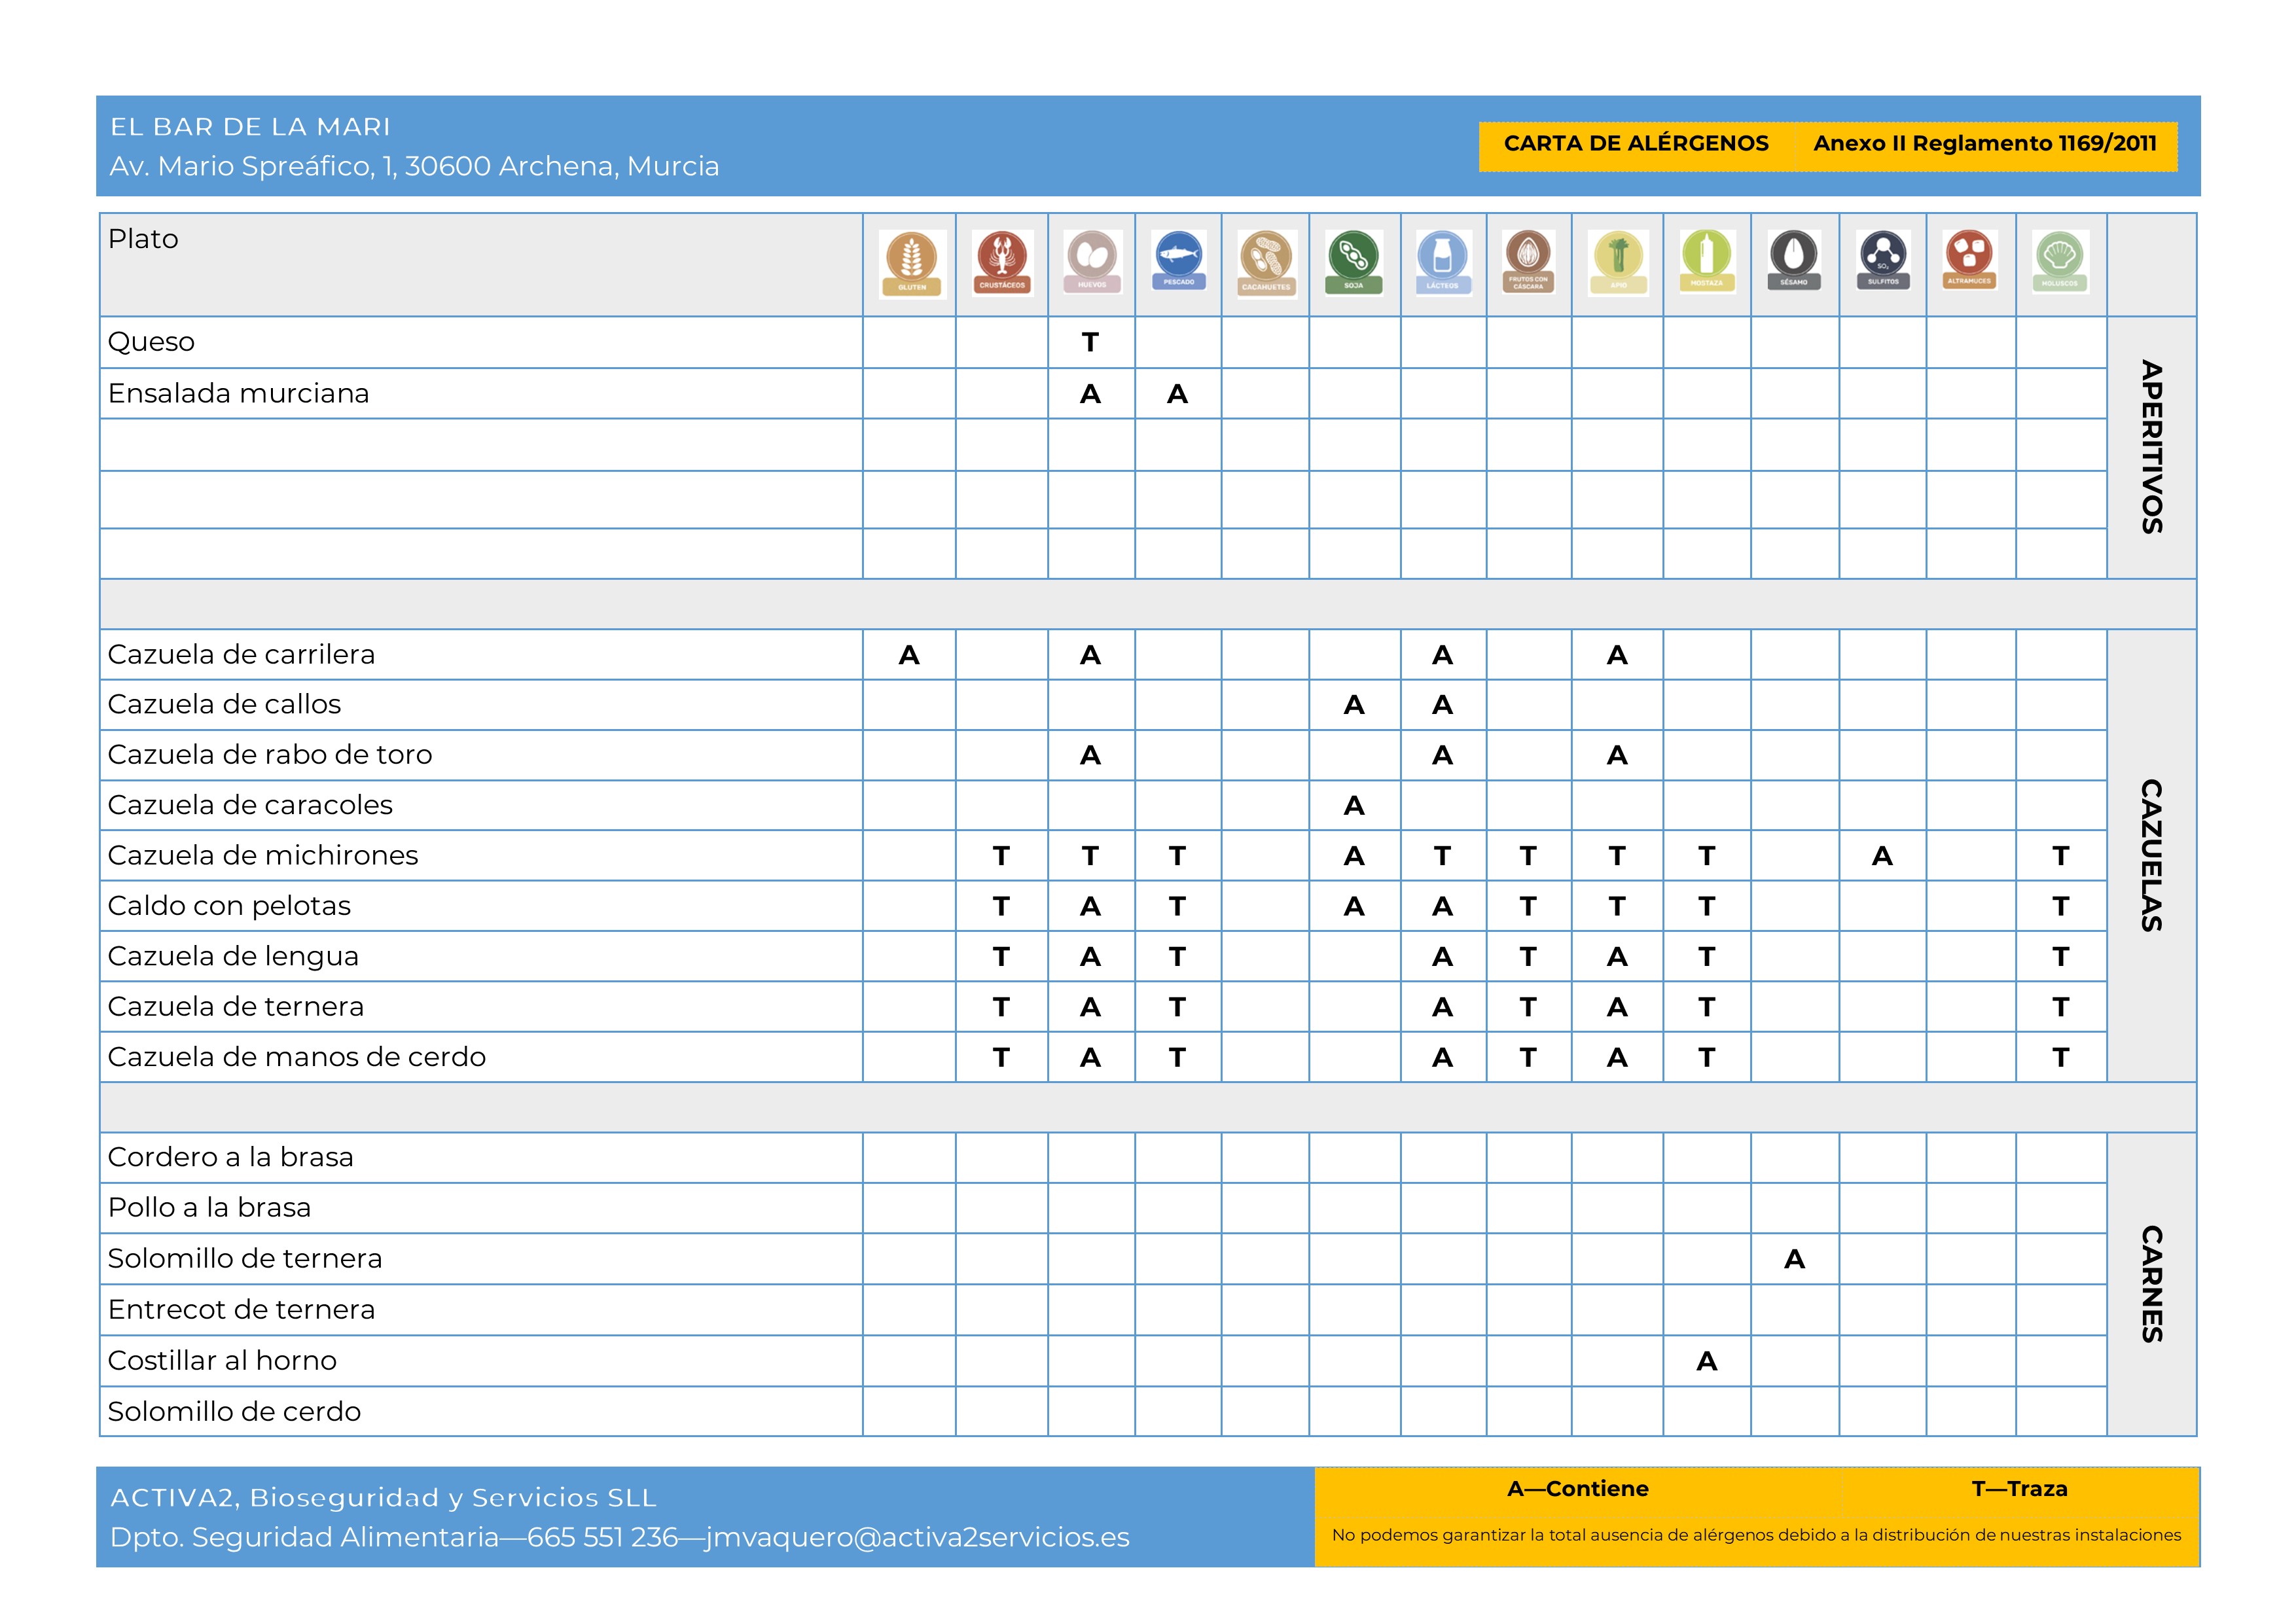
Task: Click the Crustáceos allergen icon
Action: click(1002, 263)
